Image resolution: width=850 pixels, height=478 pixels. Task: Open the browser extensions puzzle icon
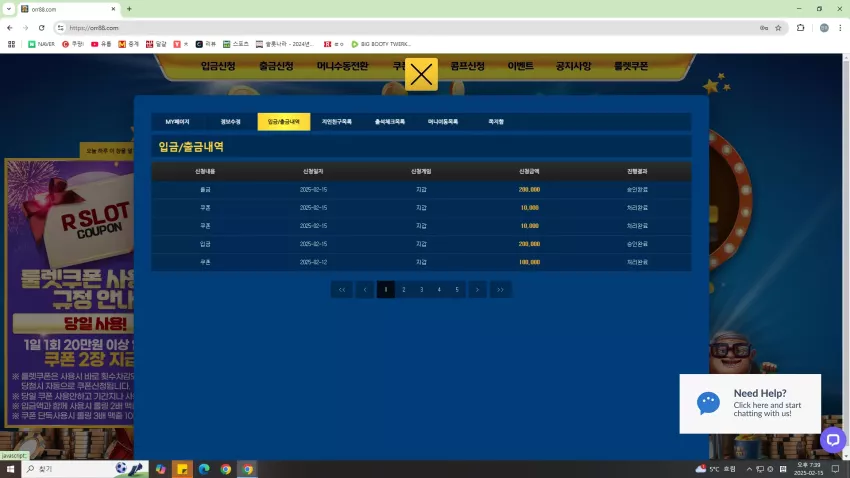(800, 28)
